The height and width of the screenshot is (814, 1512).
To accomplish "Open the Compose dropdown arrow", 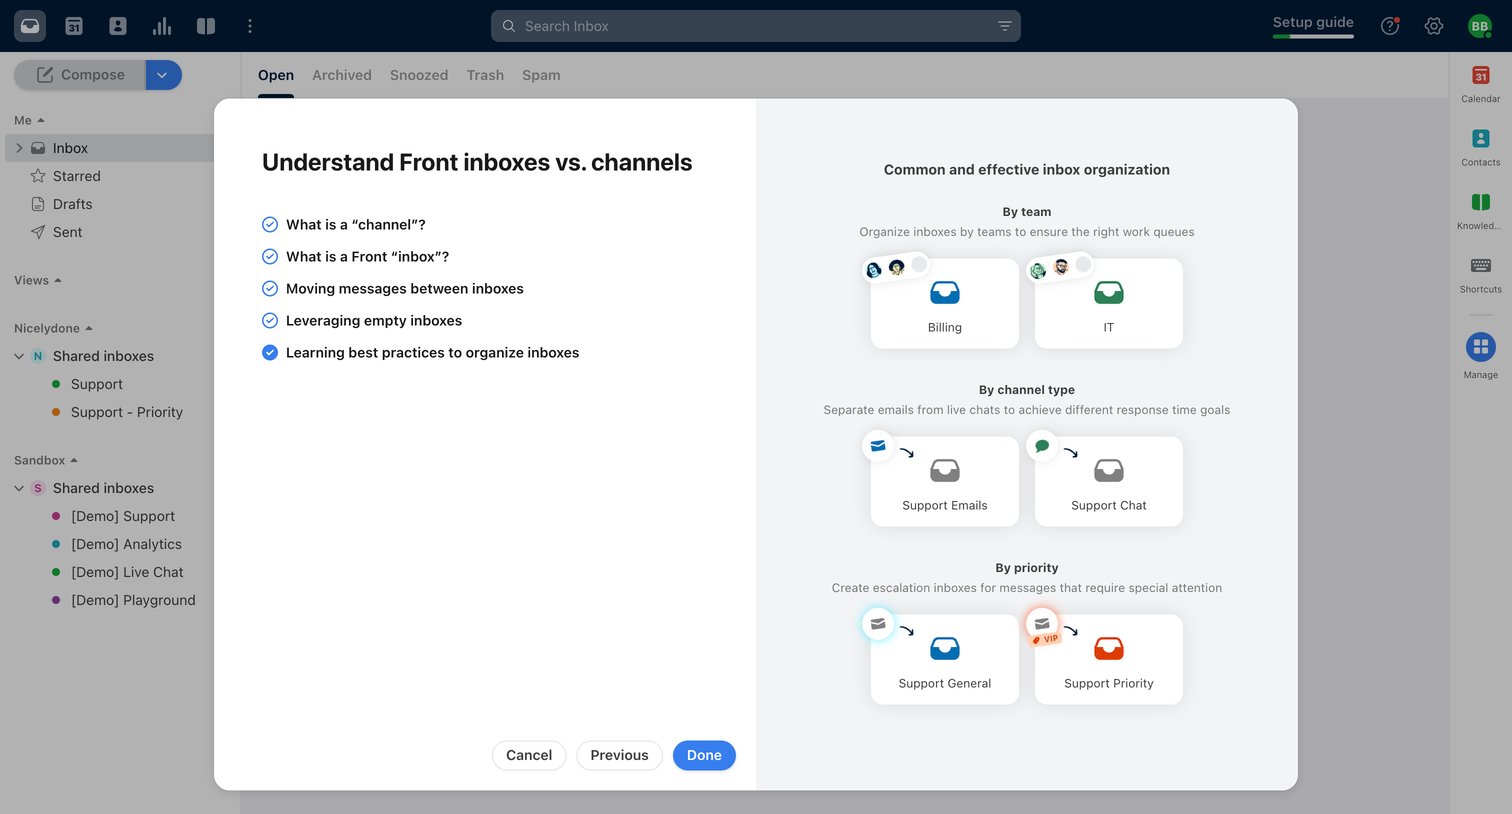I will click(163, 75).
